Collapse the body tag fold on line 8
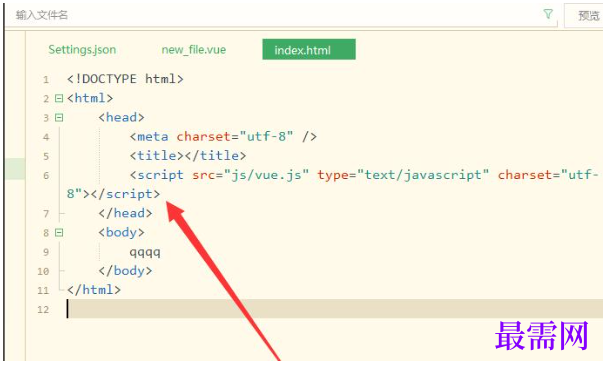This screenshot has height=367, width=607. (x=59, y=233)
